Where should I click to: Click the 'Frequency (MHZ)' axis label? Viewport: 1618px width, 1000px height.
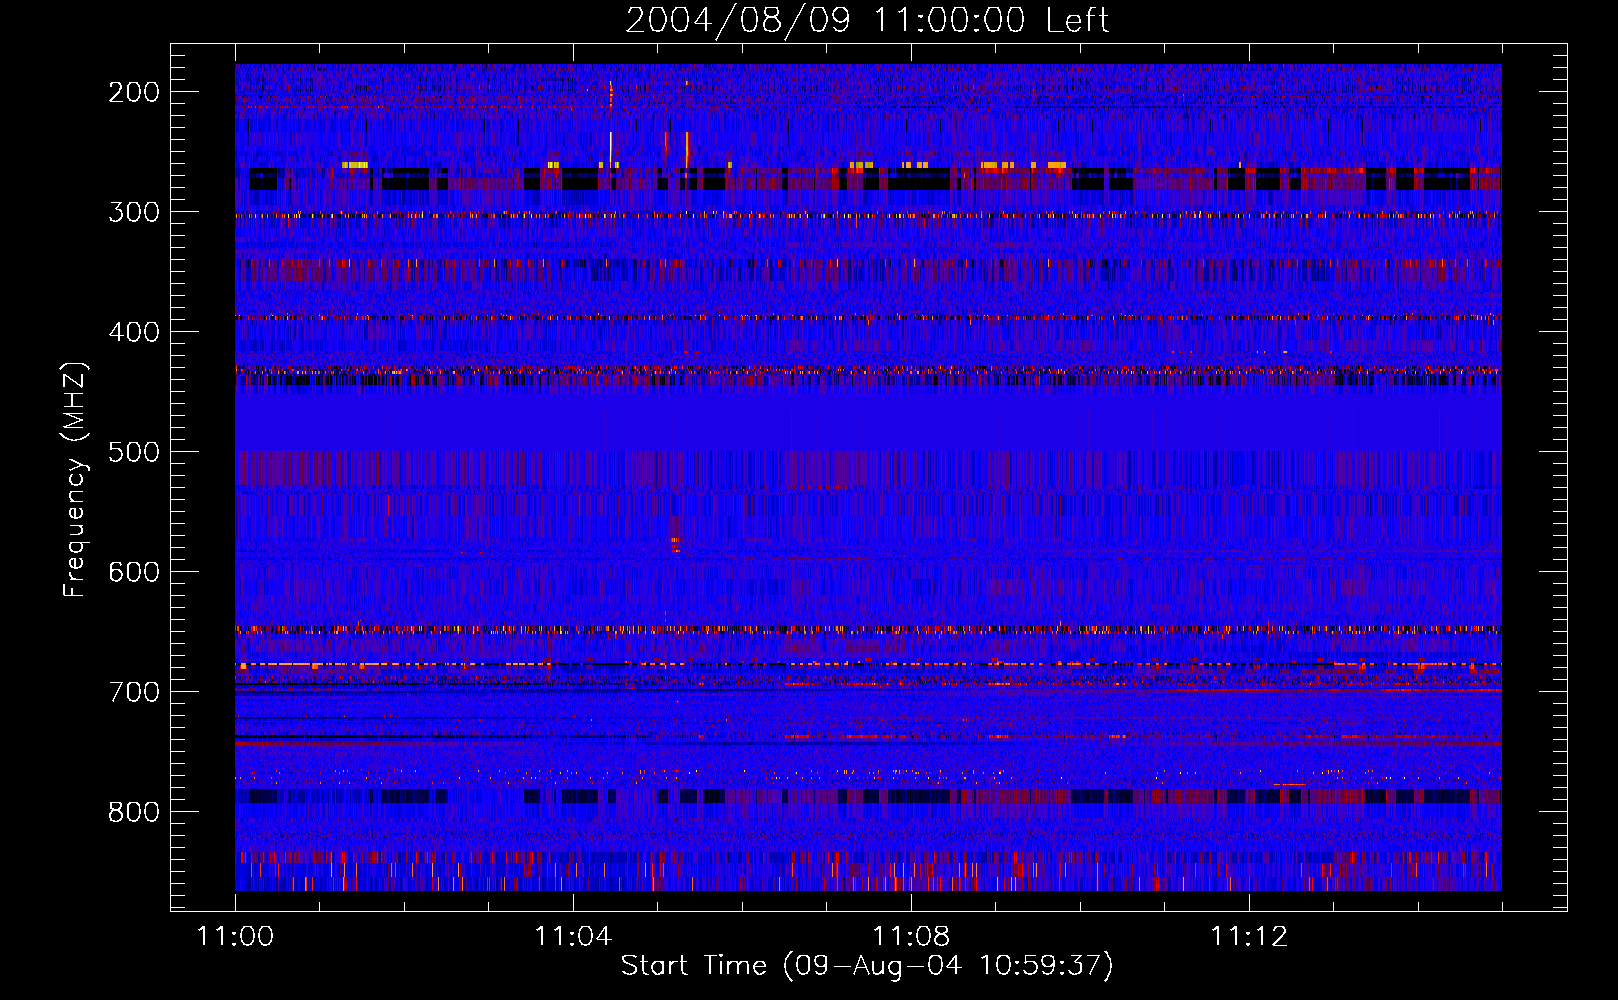(x=75, y=479)
